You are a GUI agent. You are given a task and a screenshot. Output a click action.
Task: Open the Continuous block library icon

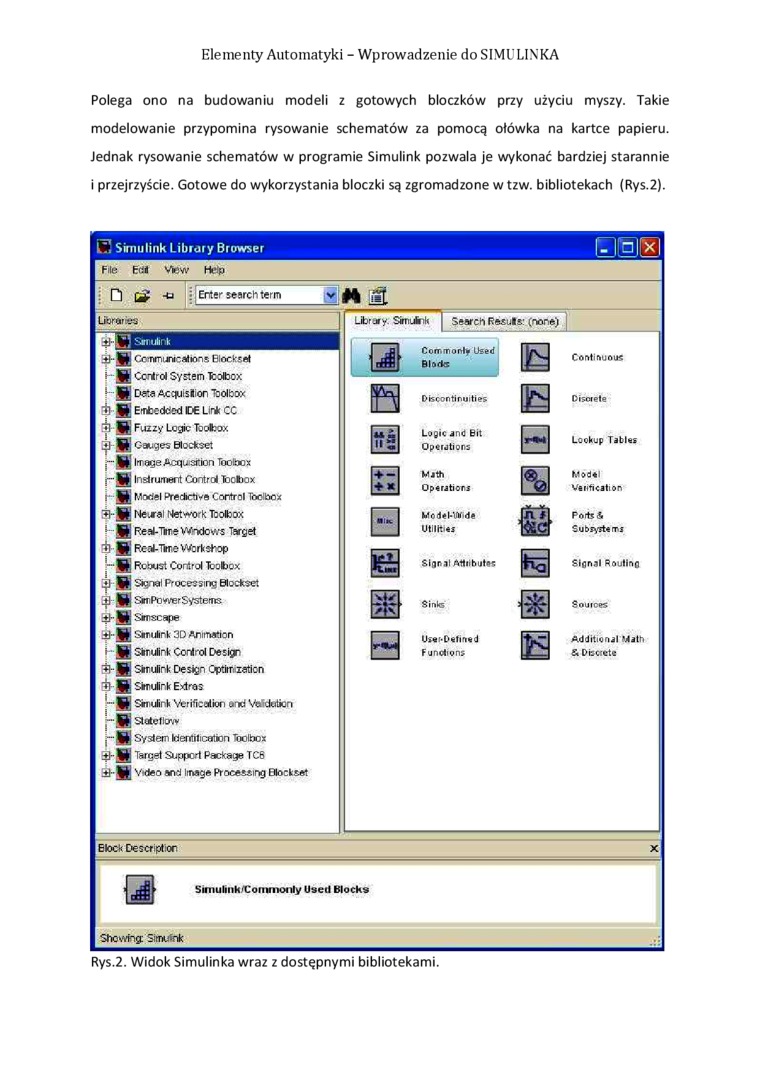536,358
